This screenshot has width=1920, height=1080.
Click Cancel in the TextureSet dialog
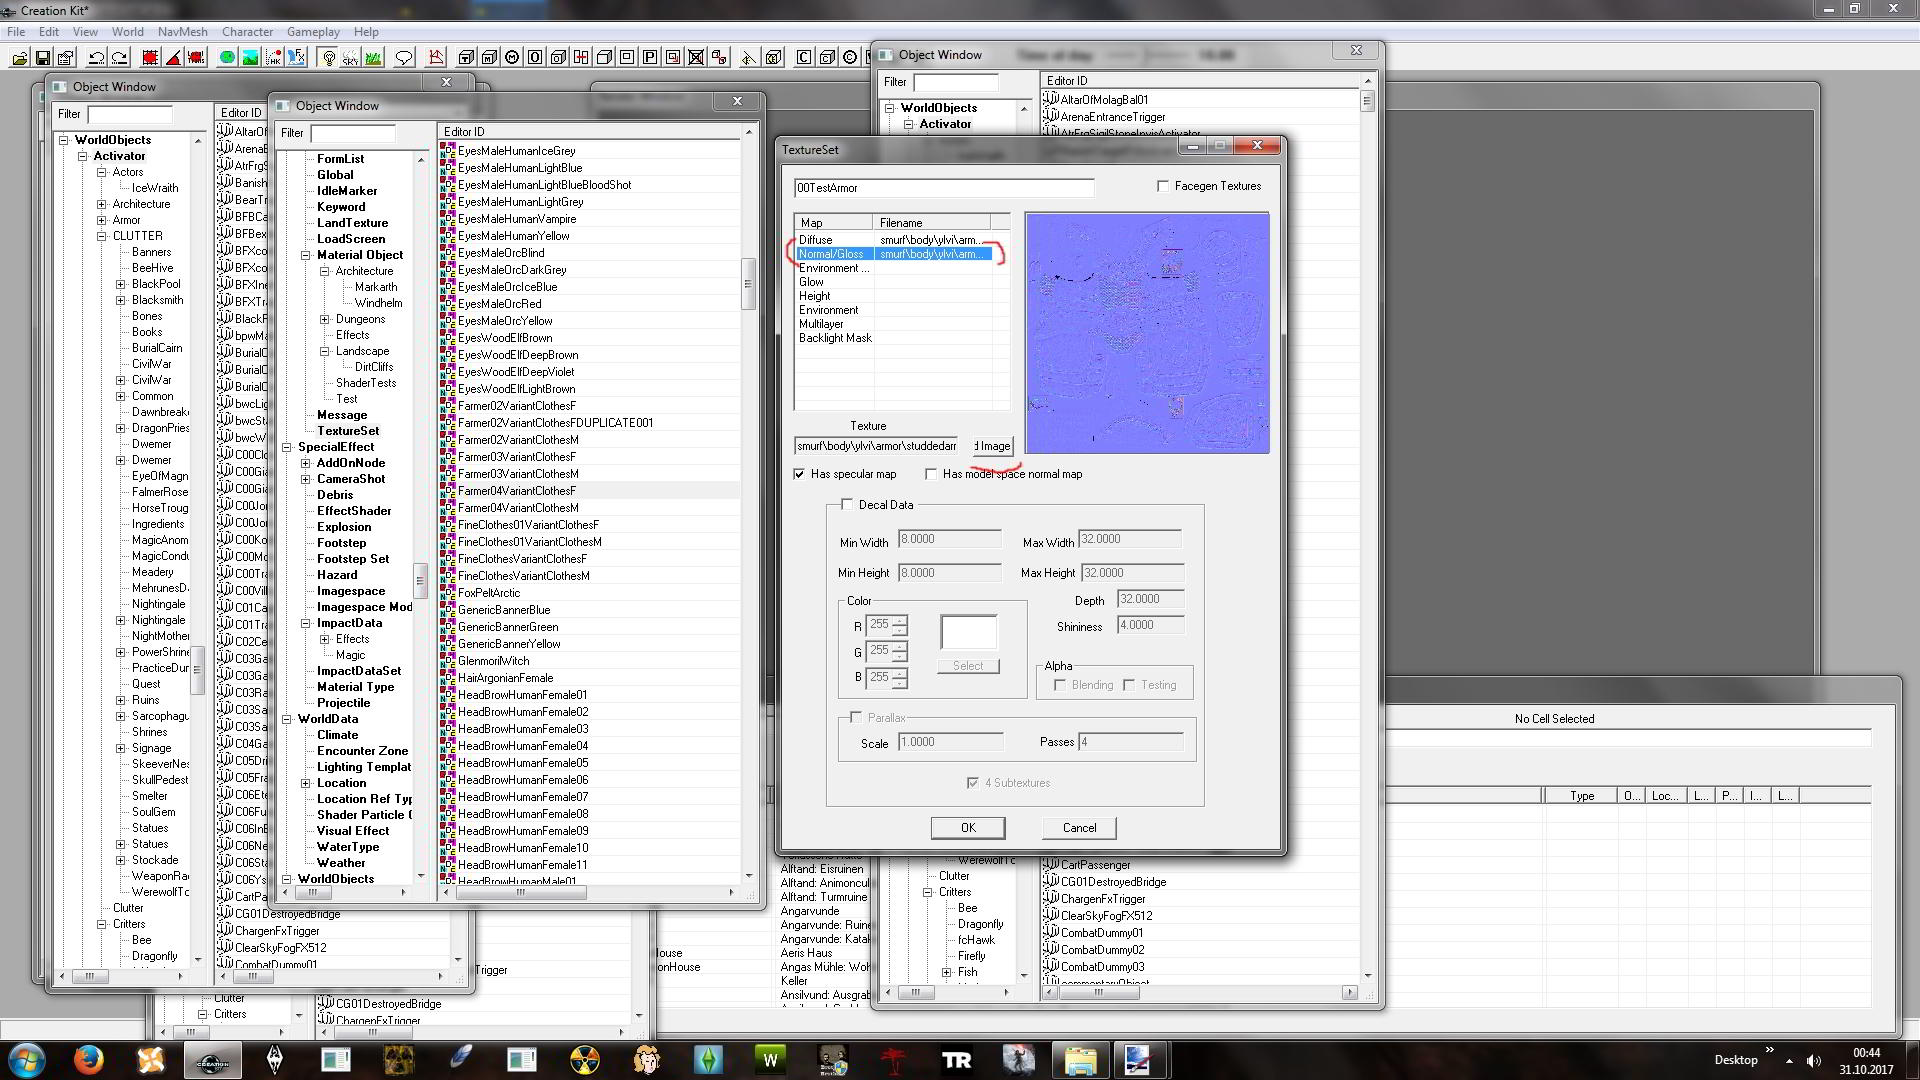coord(1079,828)
